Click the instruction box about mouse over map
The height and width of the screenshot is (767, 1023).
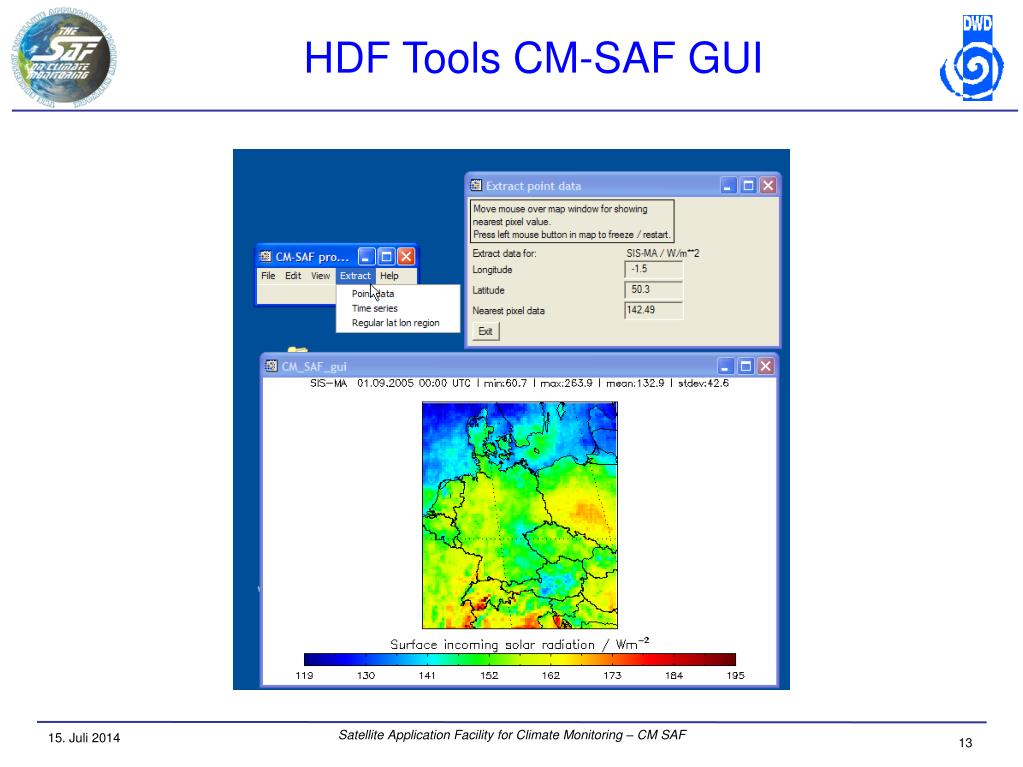coord(572,222)
